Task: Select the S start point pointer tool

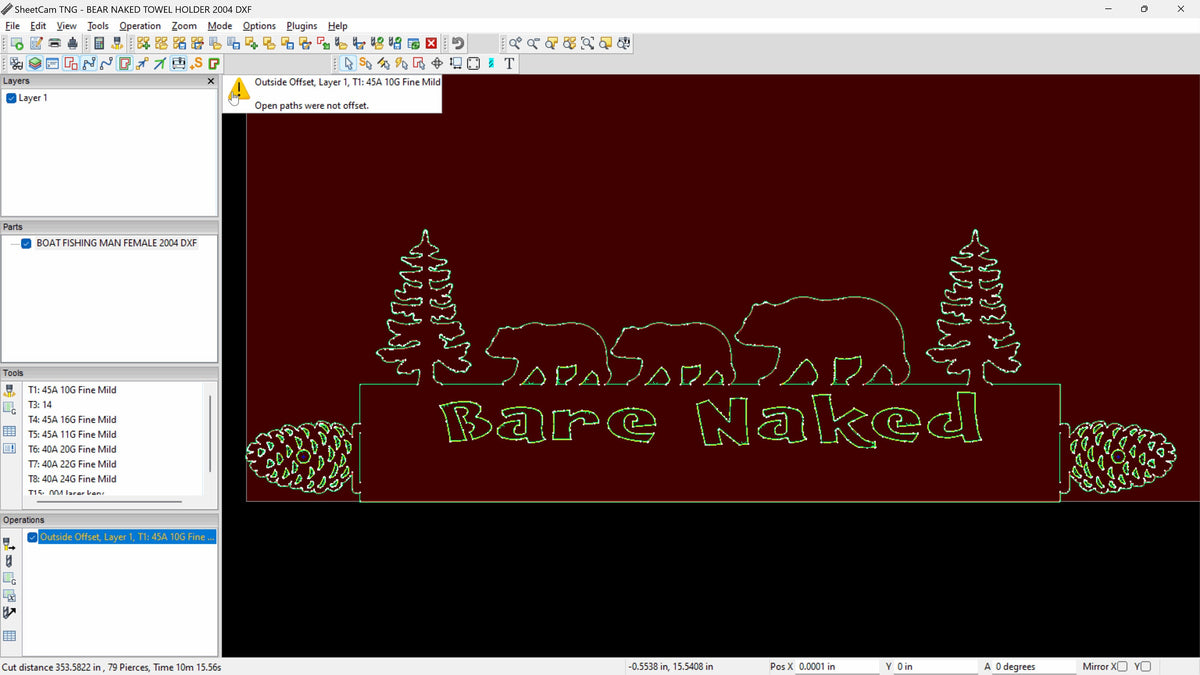Action: point(366,63)
